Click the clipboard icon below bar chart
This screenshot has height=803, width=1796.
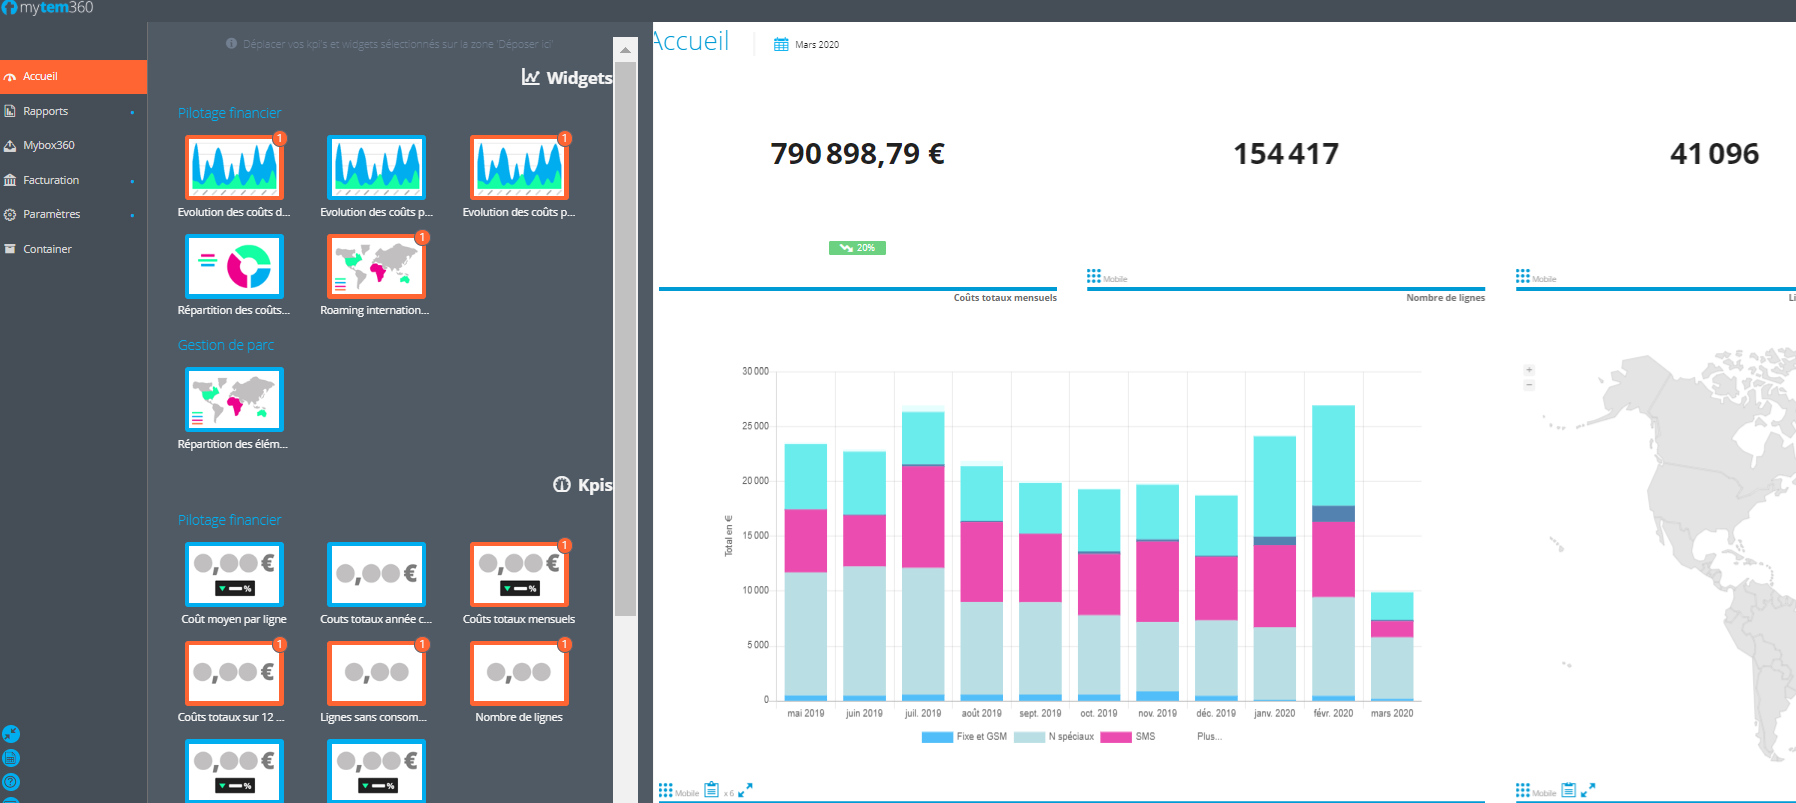point(711,790)
